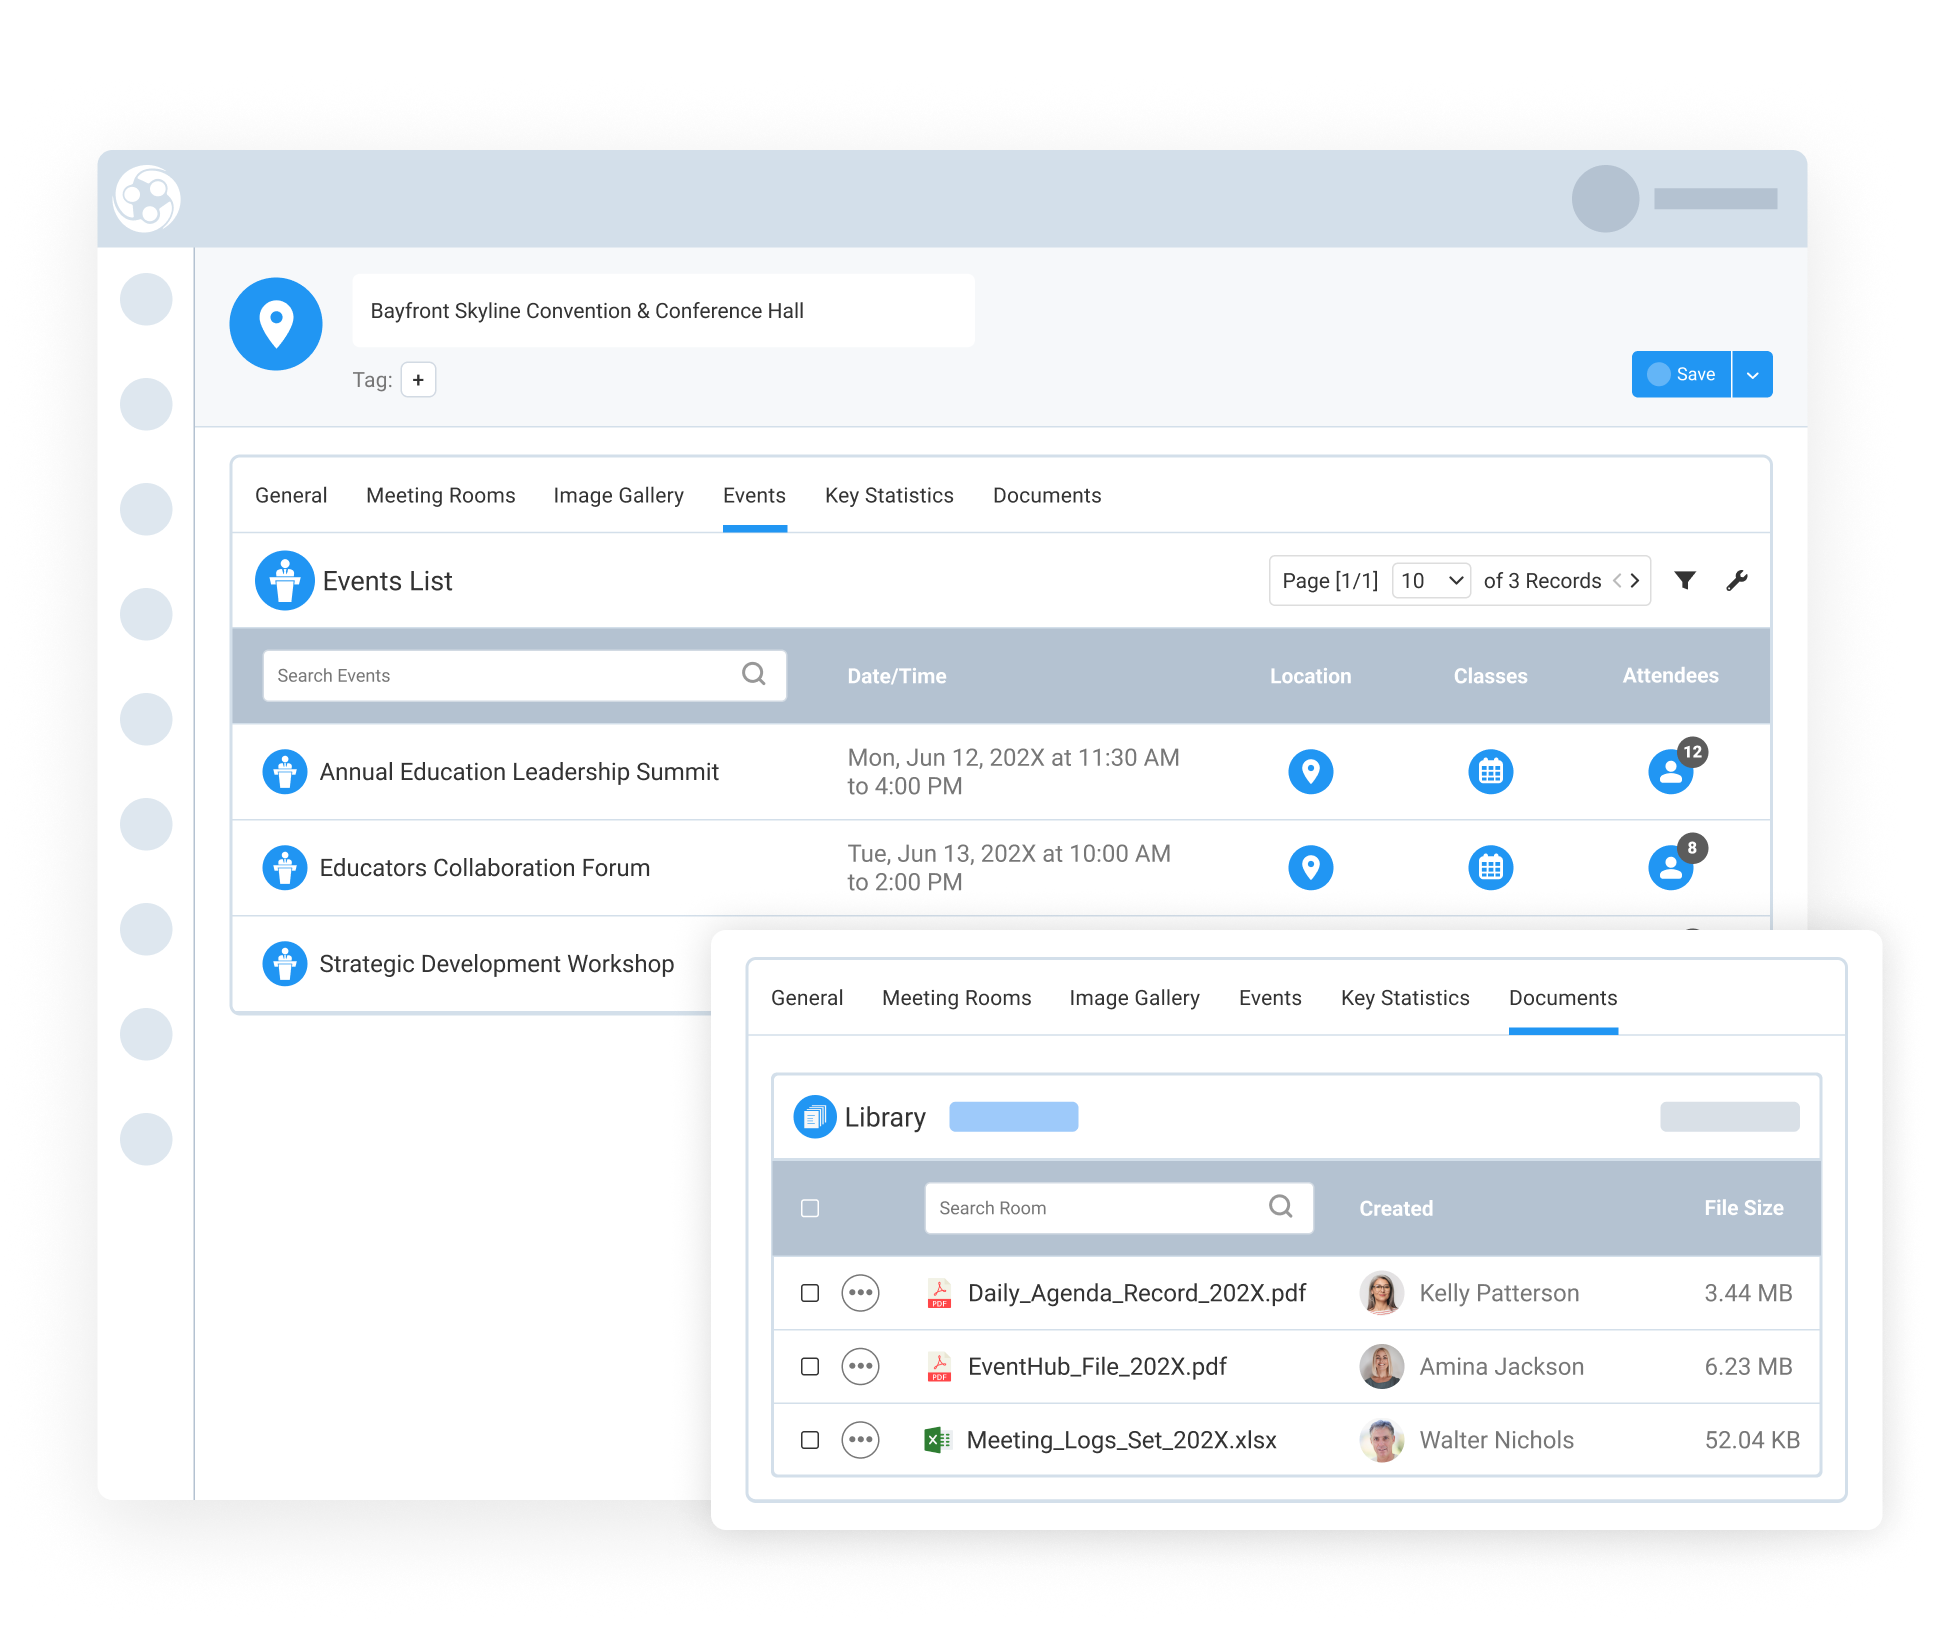Click the Library icon in the Documents panel
Image resolution: width=1958 pixels, height=1650 pixels.
pos(815,1116)
